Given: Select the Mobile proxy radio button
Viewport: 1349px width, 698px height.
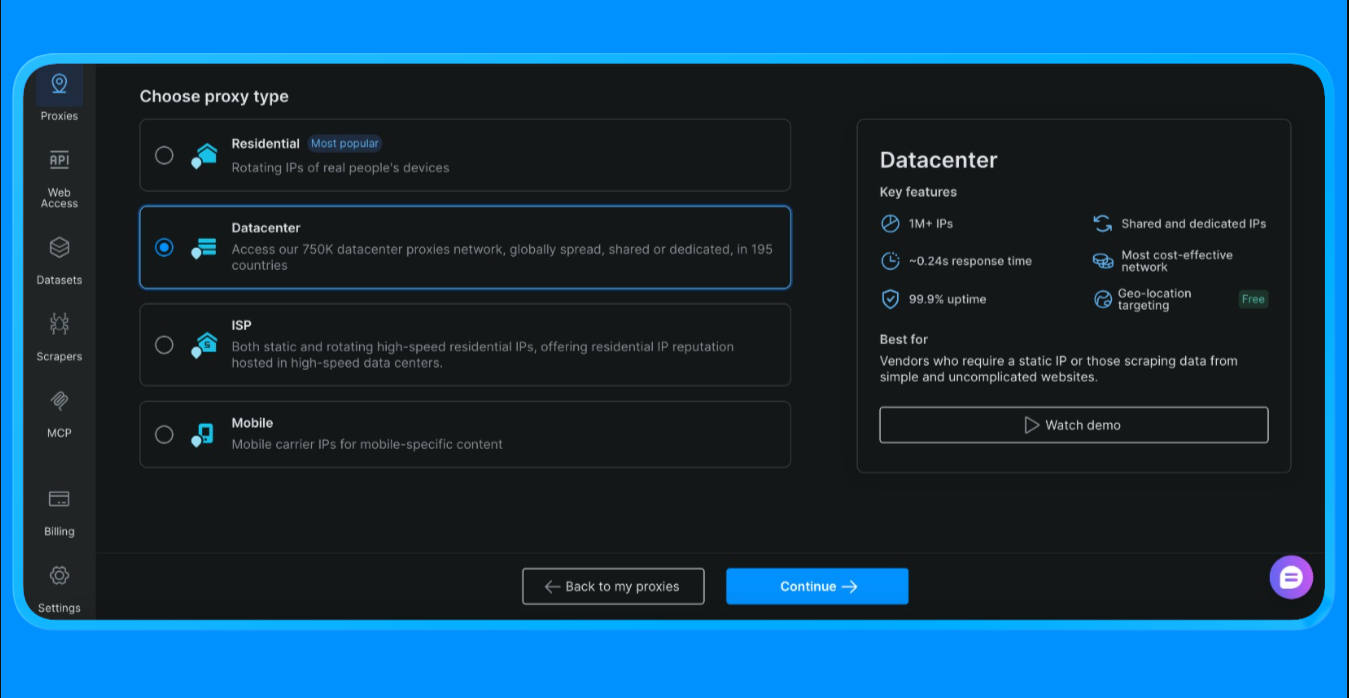Looking at the screenshot, I should pos(164,435).
